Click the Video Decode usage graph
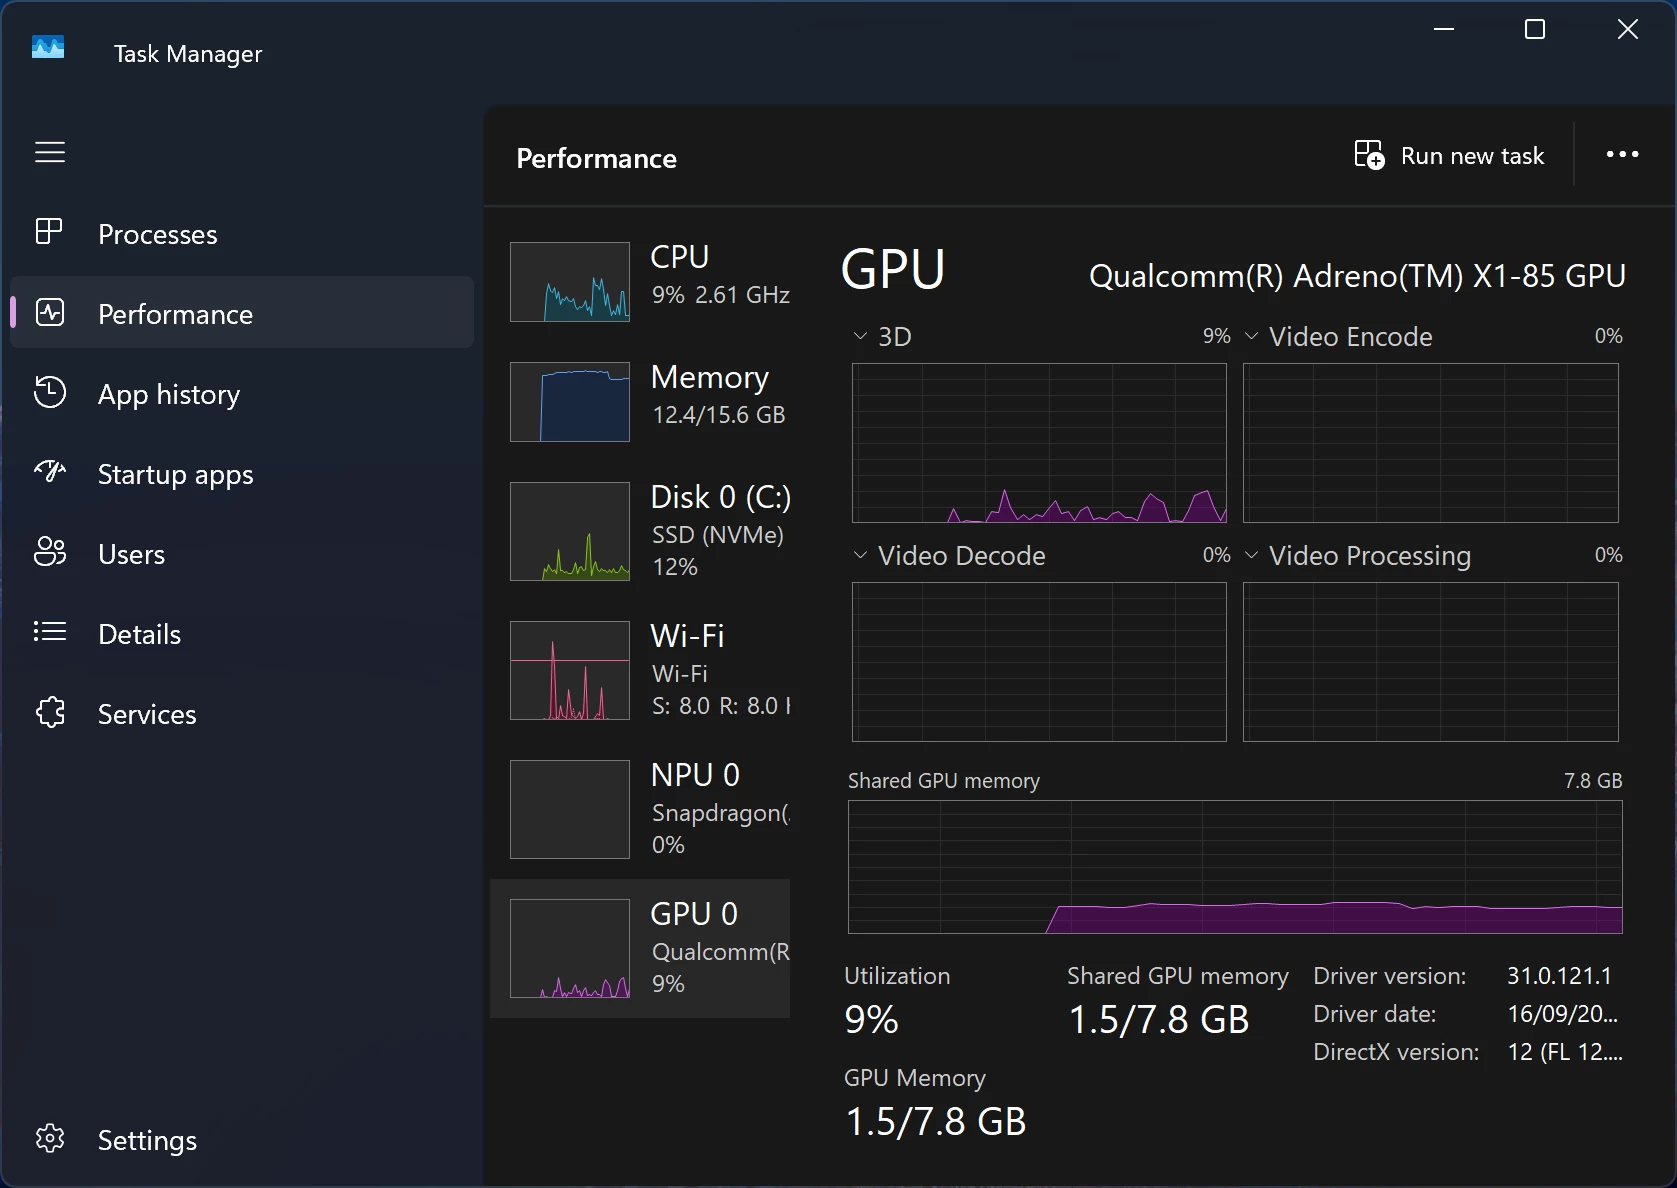 click(1039, 662)
